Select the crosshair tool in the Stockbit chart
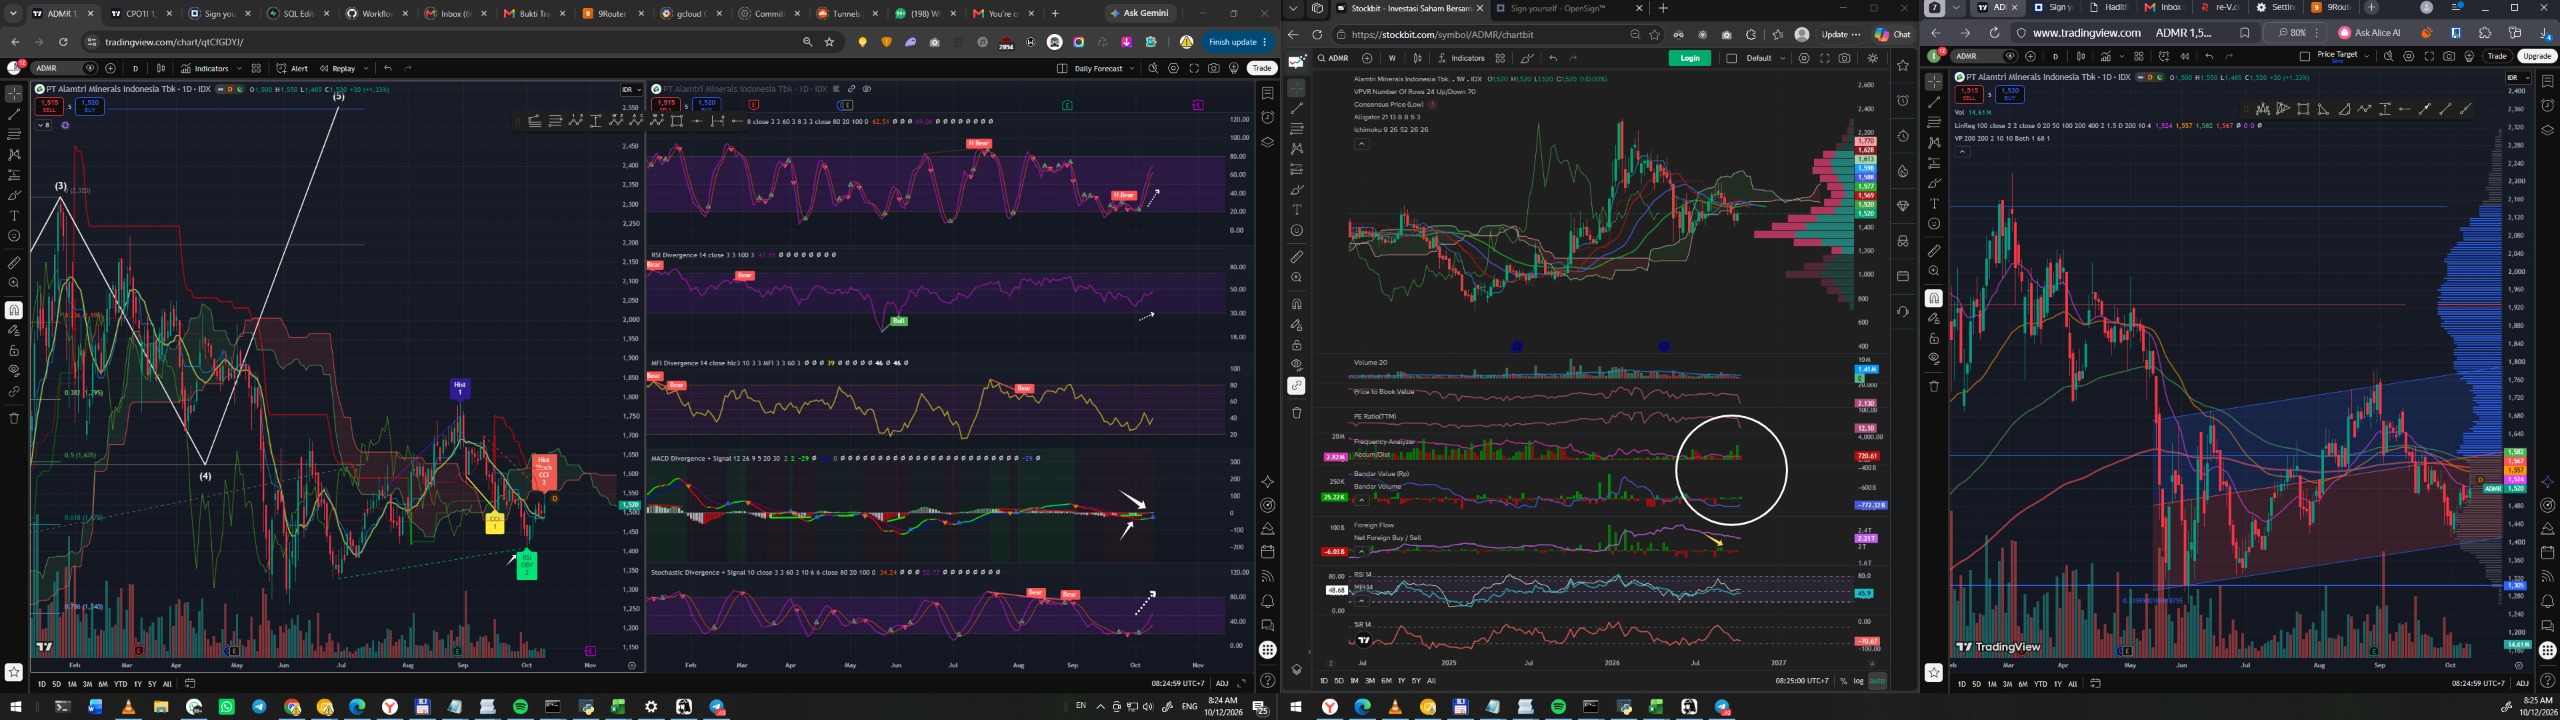 [1297, 88]
